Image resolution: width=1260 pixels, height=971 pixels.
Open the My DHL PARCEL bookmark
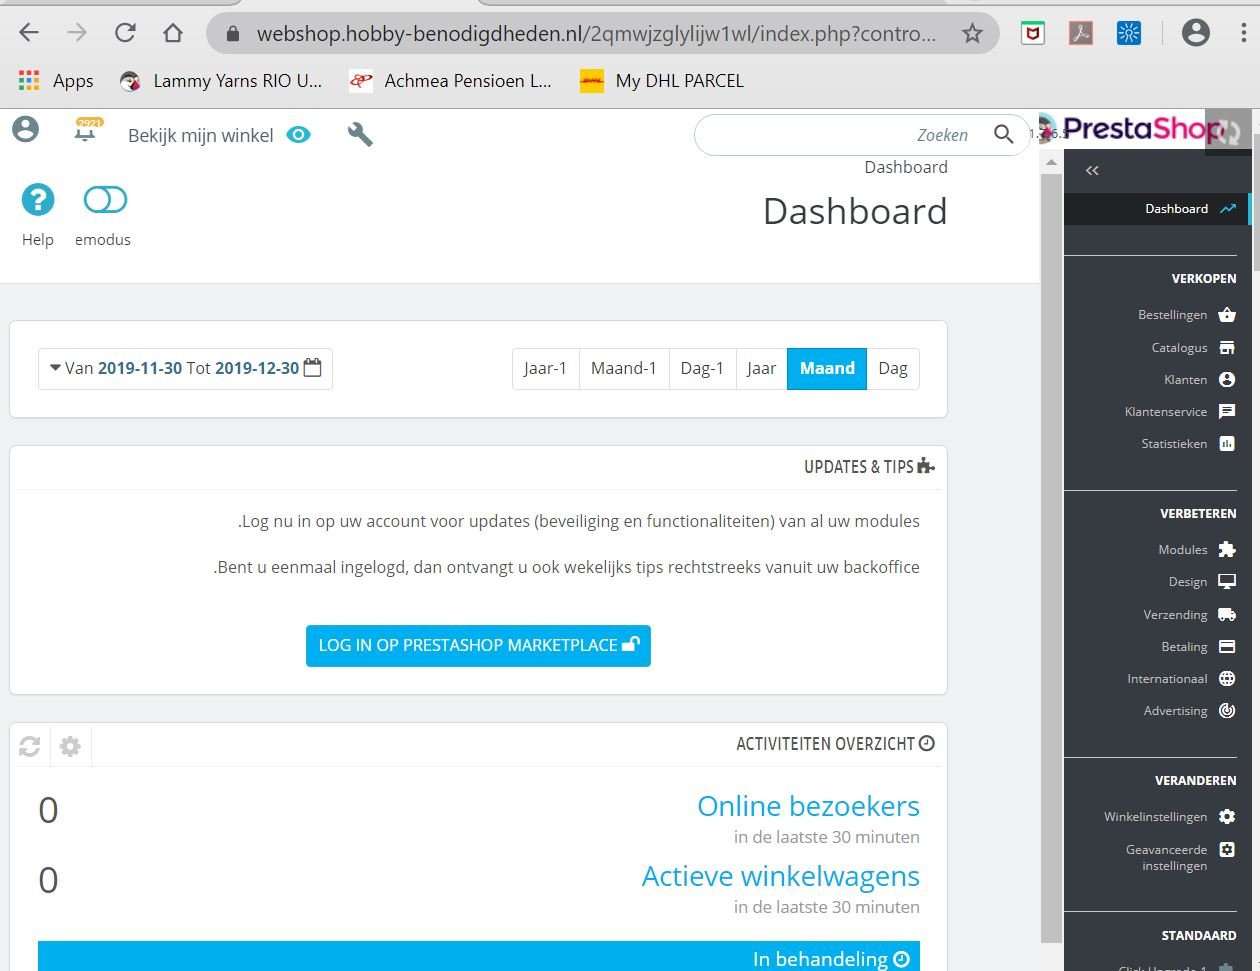pyautogui.click(x=662, y=81)
